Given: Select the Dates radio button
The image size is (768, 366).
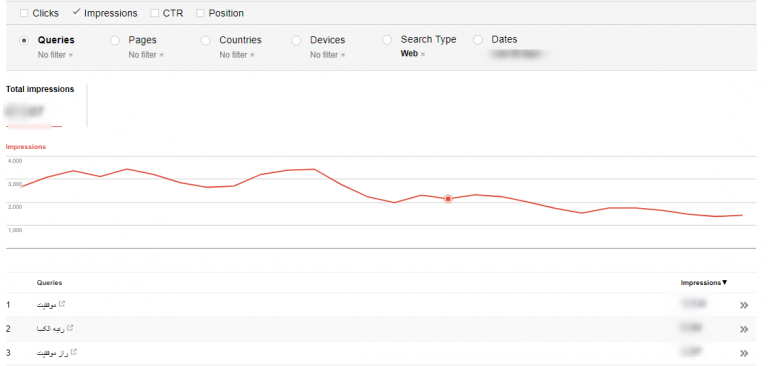Looking at the screenshot, I should coord(478,40).
